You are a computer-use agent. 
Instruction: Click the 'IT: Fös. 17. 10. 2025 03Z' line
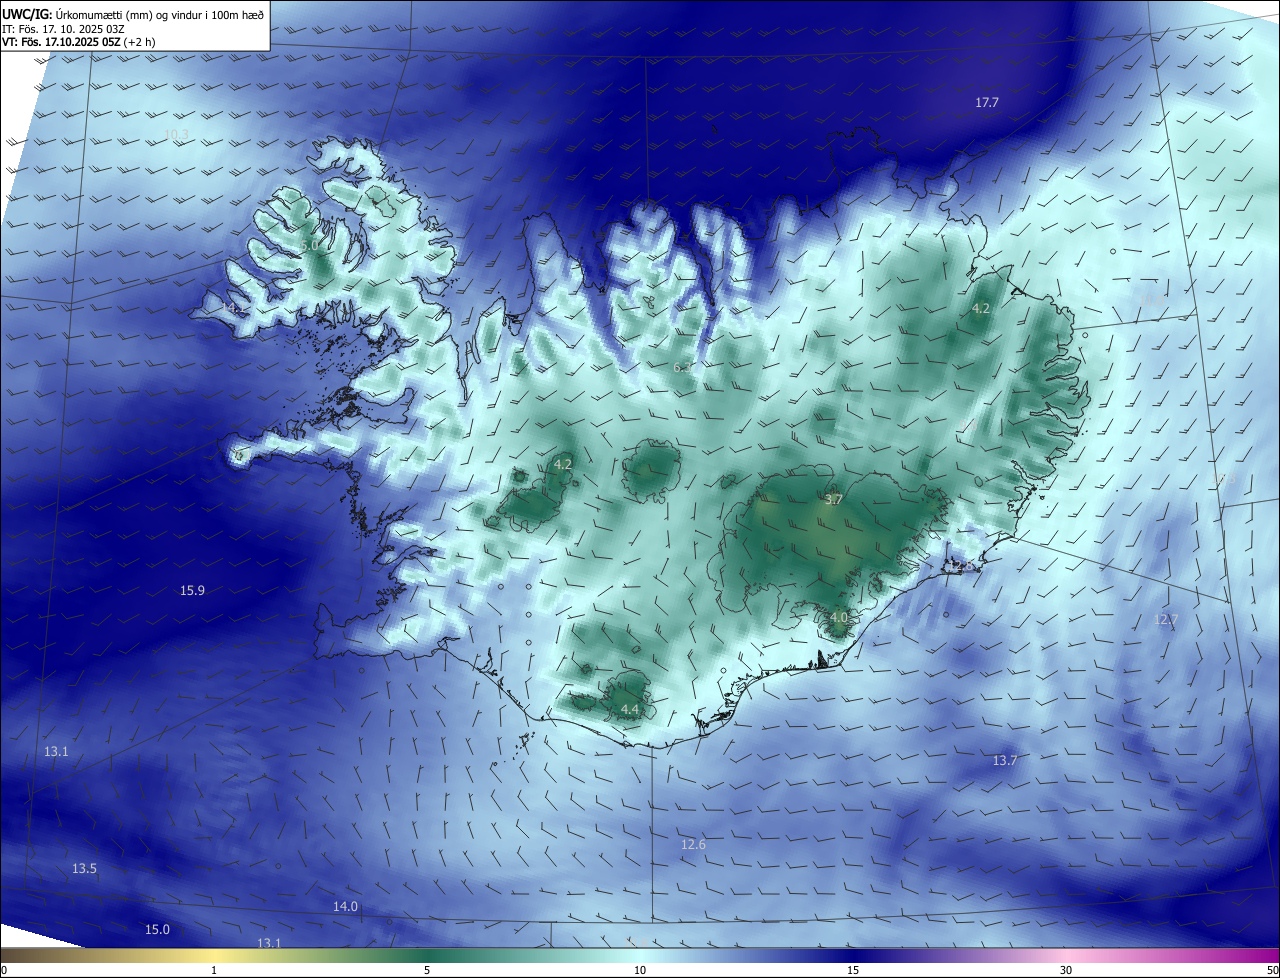pos(63,28)
